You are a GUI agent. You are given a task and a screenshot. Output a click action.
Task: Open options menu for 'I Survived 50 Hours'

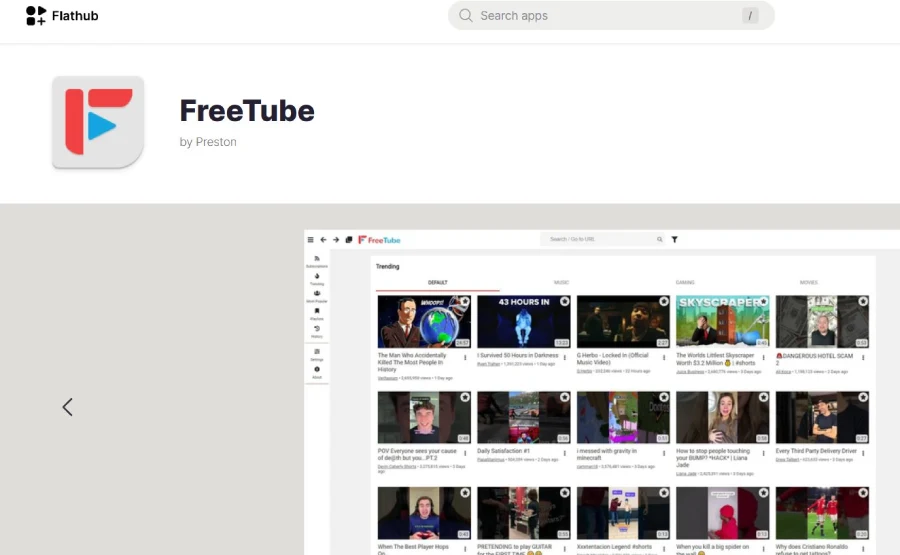(565, 358)
